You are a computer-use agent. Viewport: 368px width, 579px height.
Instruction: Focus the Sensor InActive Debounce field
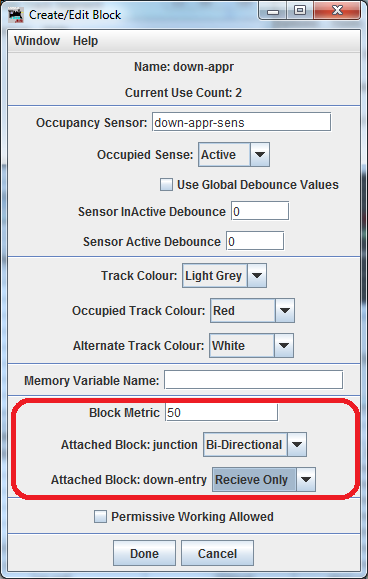[260, 211]
